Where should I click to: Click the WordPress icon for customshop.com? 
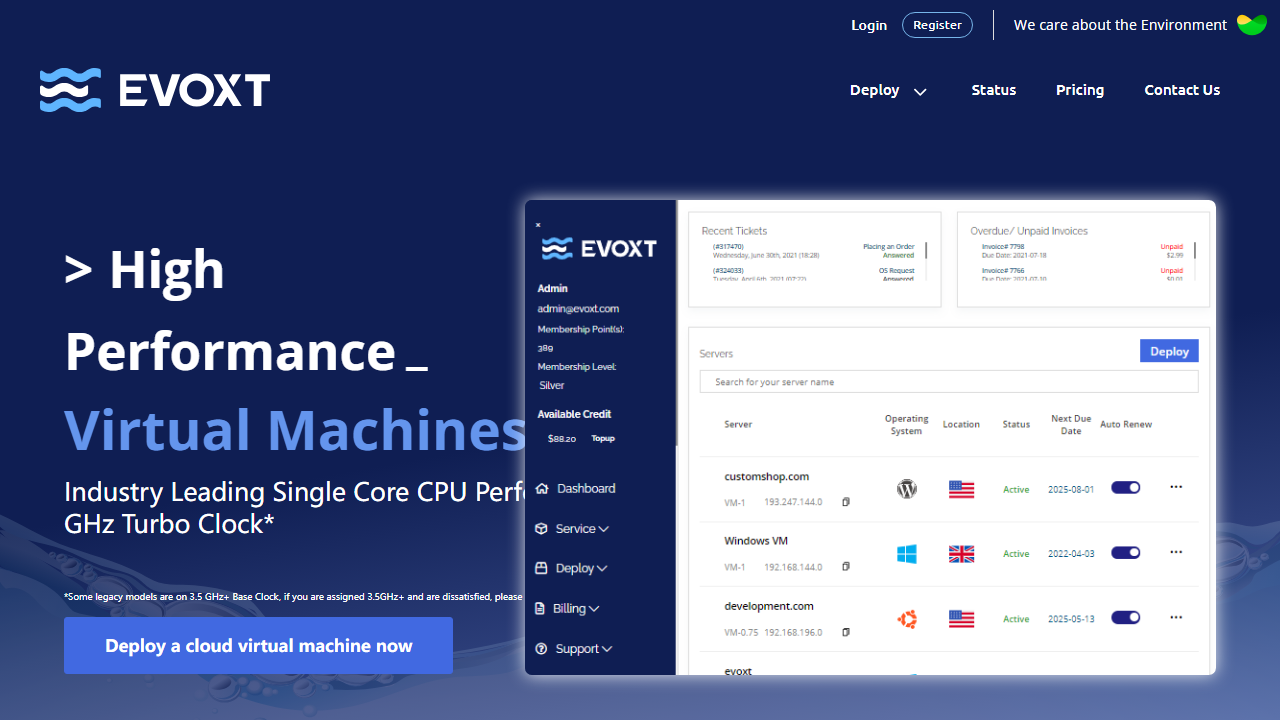(x=907, y=489)
